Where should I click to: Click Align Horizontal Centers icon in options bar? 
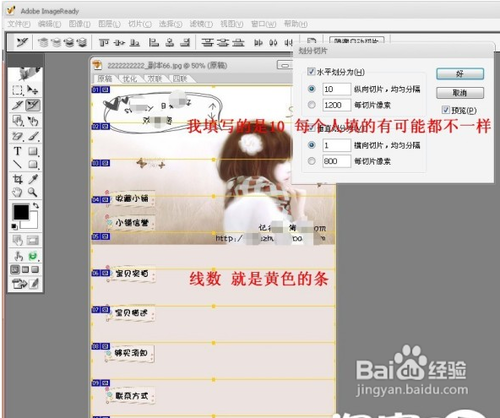tap(170, 43)
